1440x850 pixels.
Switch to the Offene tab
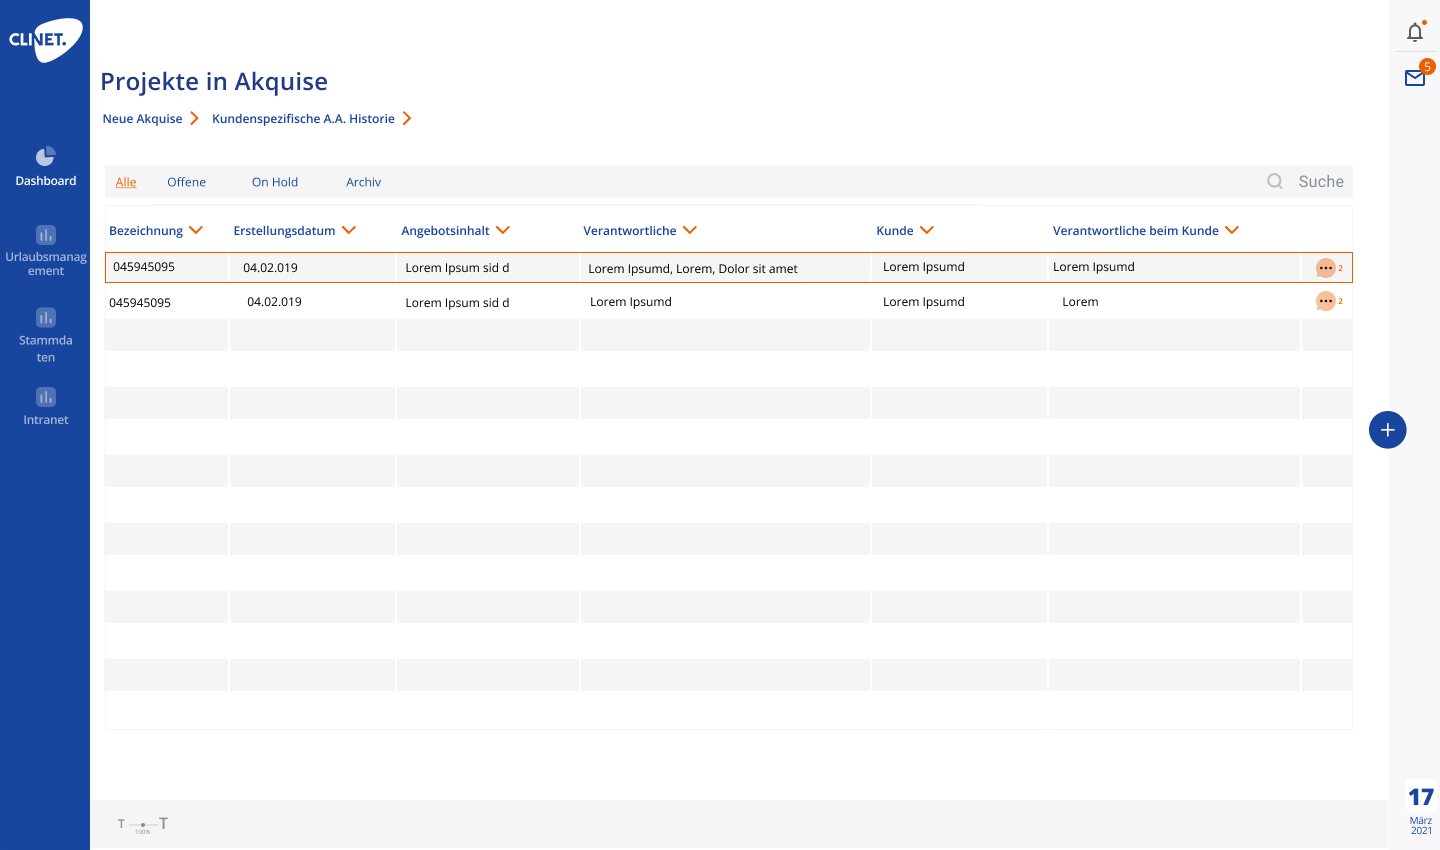click(x=186, y=182)
